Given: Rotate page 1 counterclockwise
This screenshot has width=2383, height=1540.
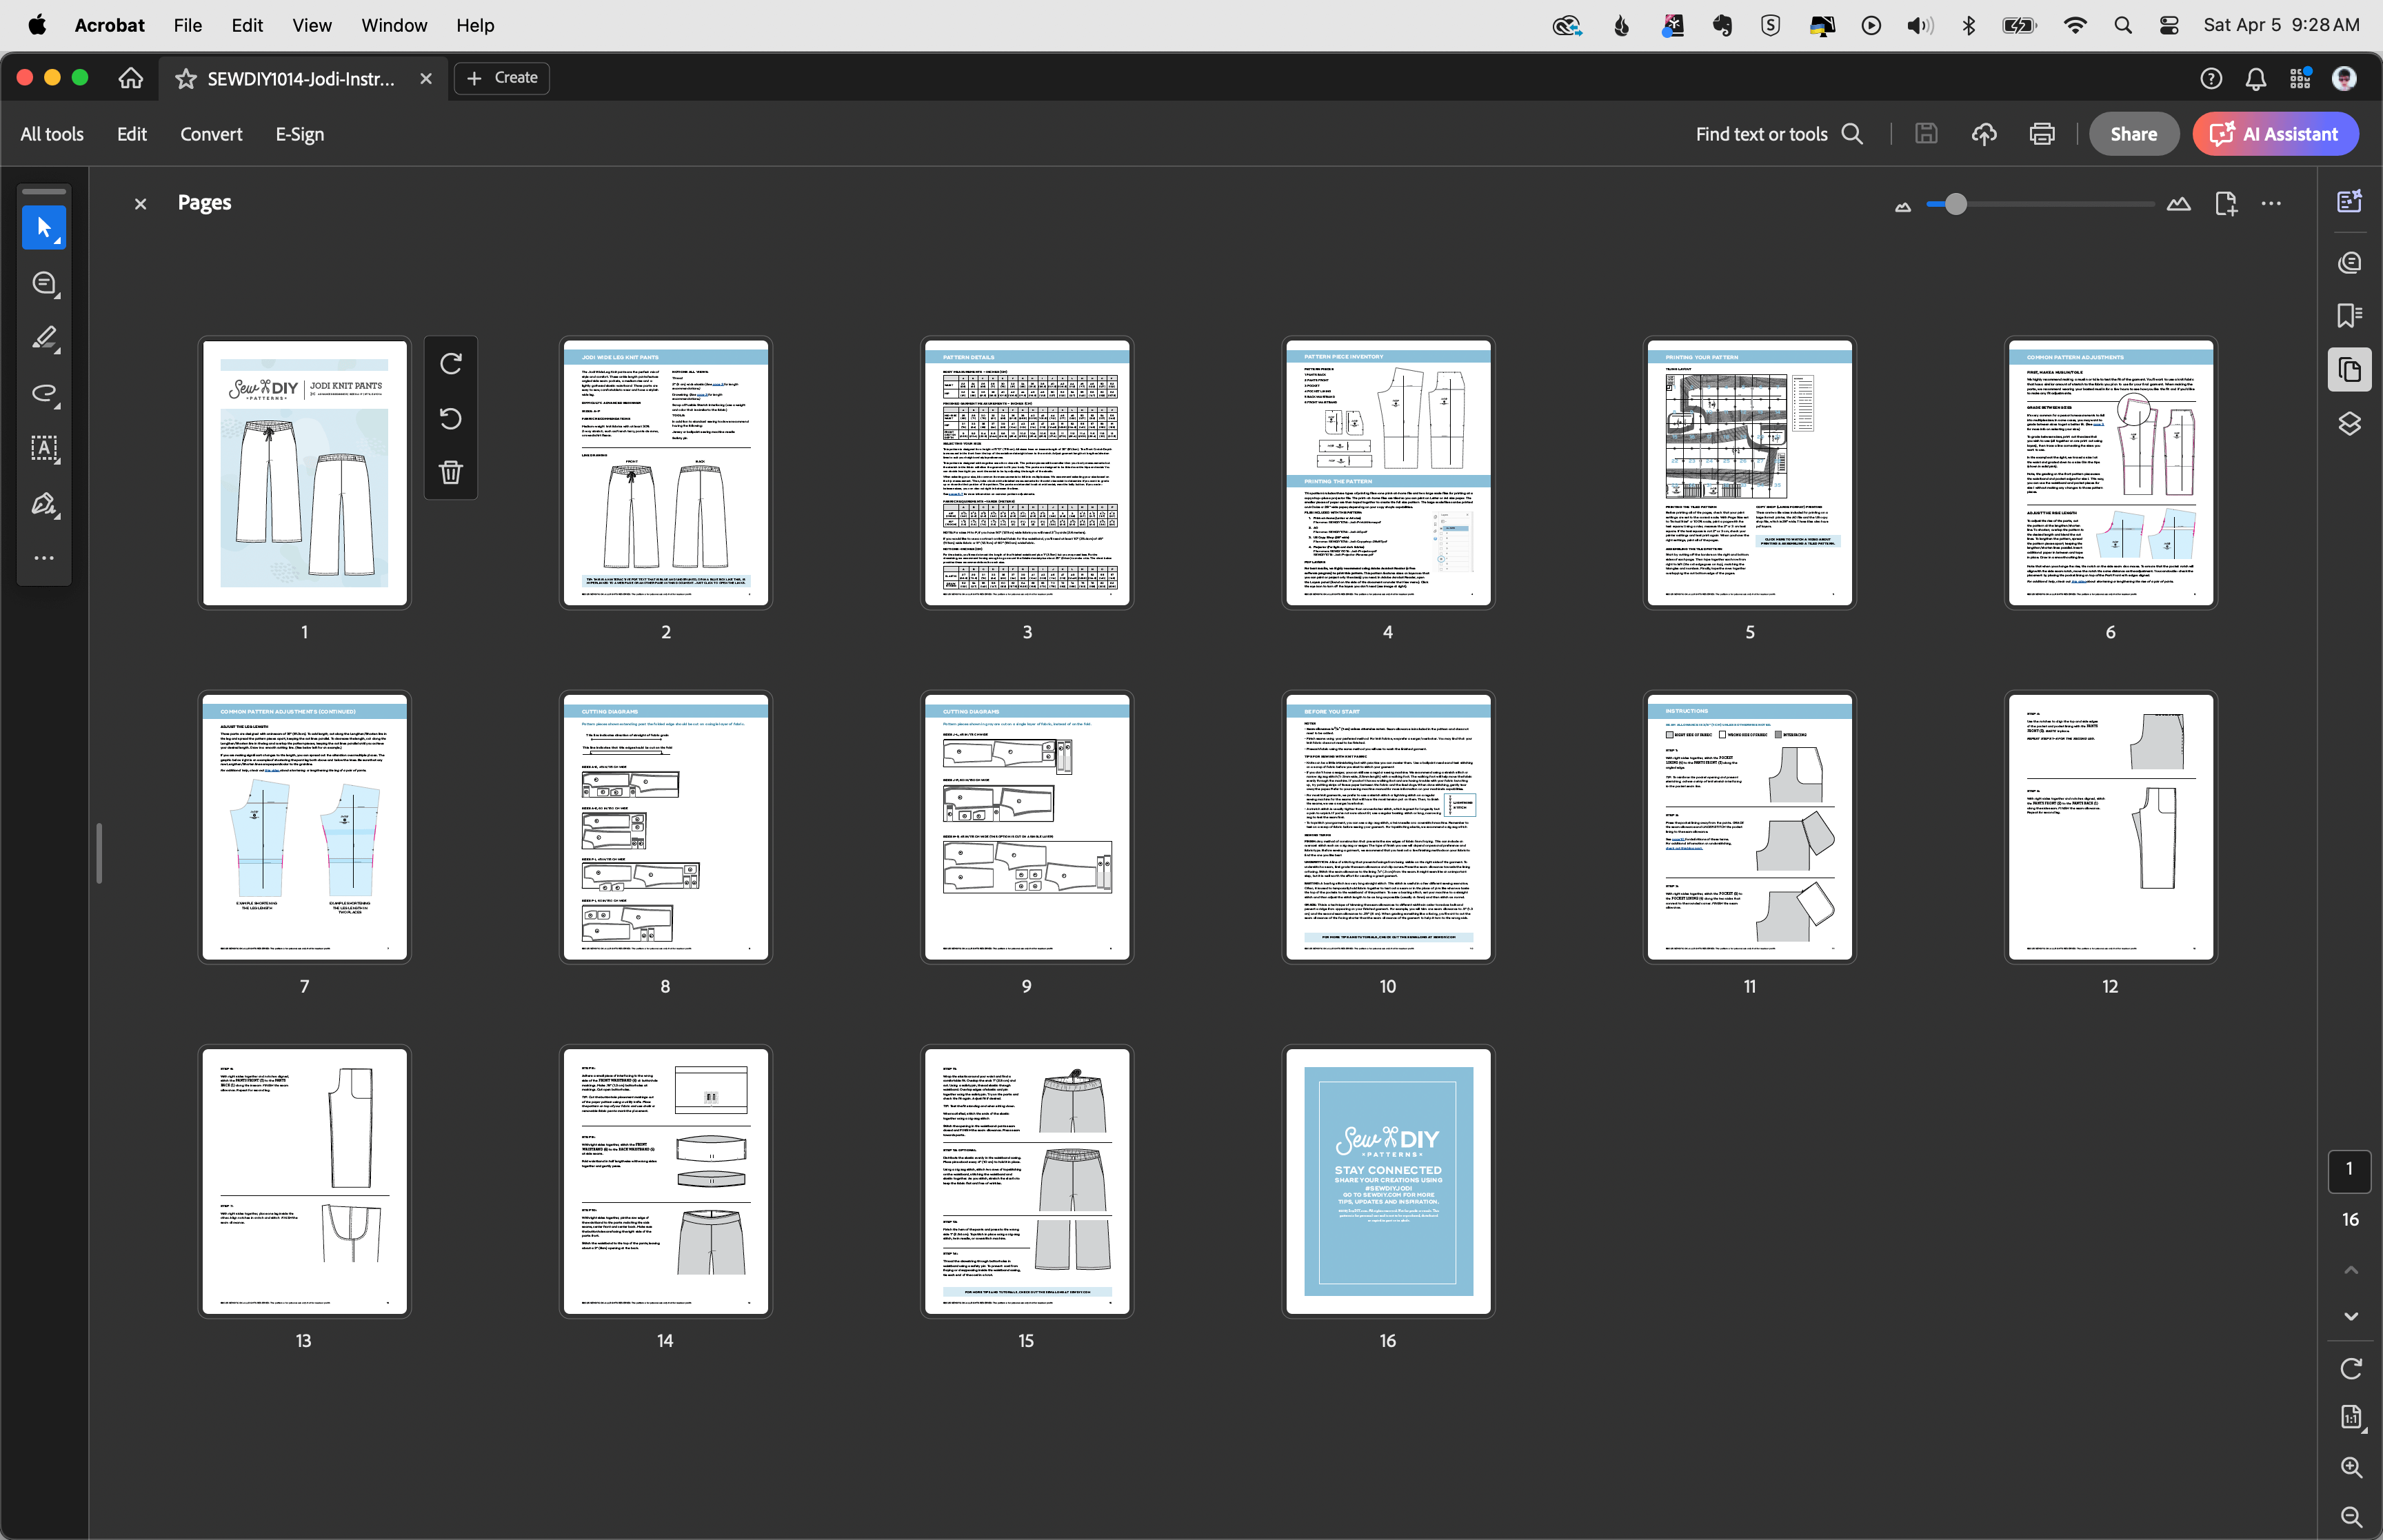Looking at the screenshot, I should pyautogui.click(x=451, y=418).
